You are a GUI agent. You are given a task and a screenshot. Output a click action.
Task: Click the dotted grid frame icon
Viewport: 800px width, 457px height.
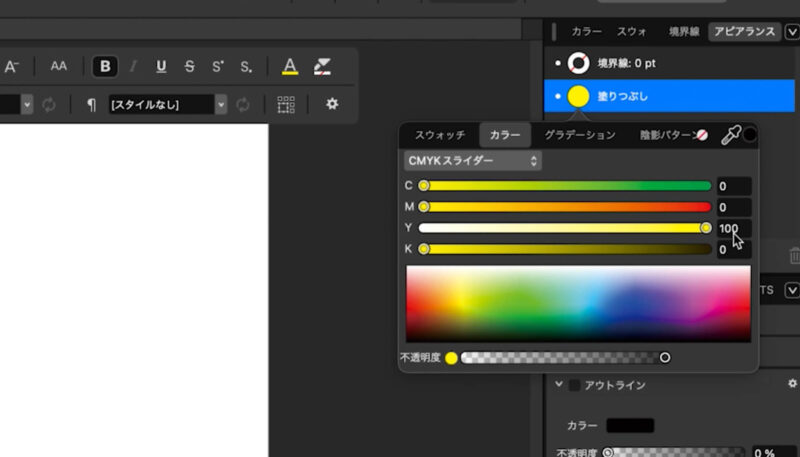(x=286, y=105)
